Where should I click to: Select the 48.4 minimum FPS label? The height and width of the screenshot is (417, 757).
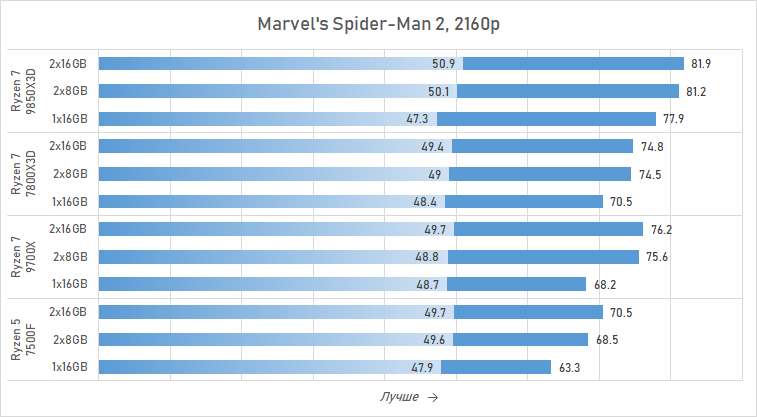tap(426, 202)
